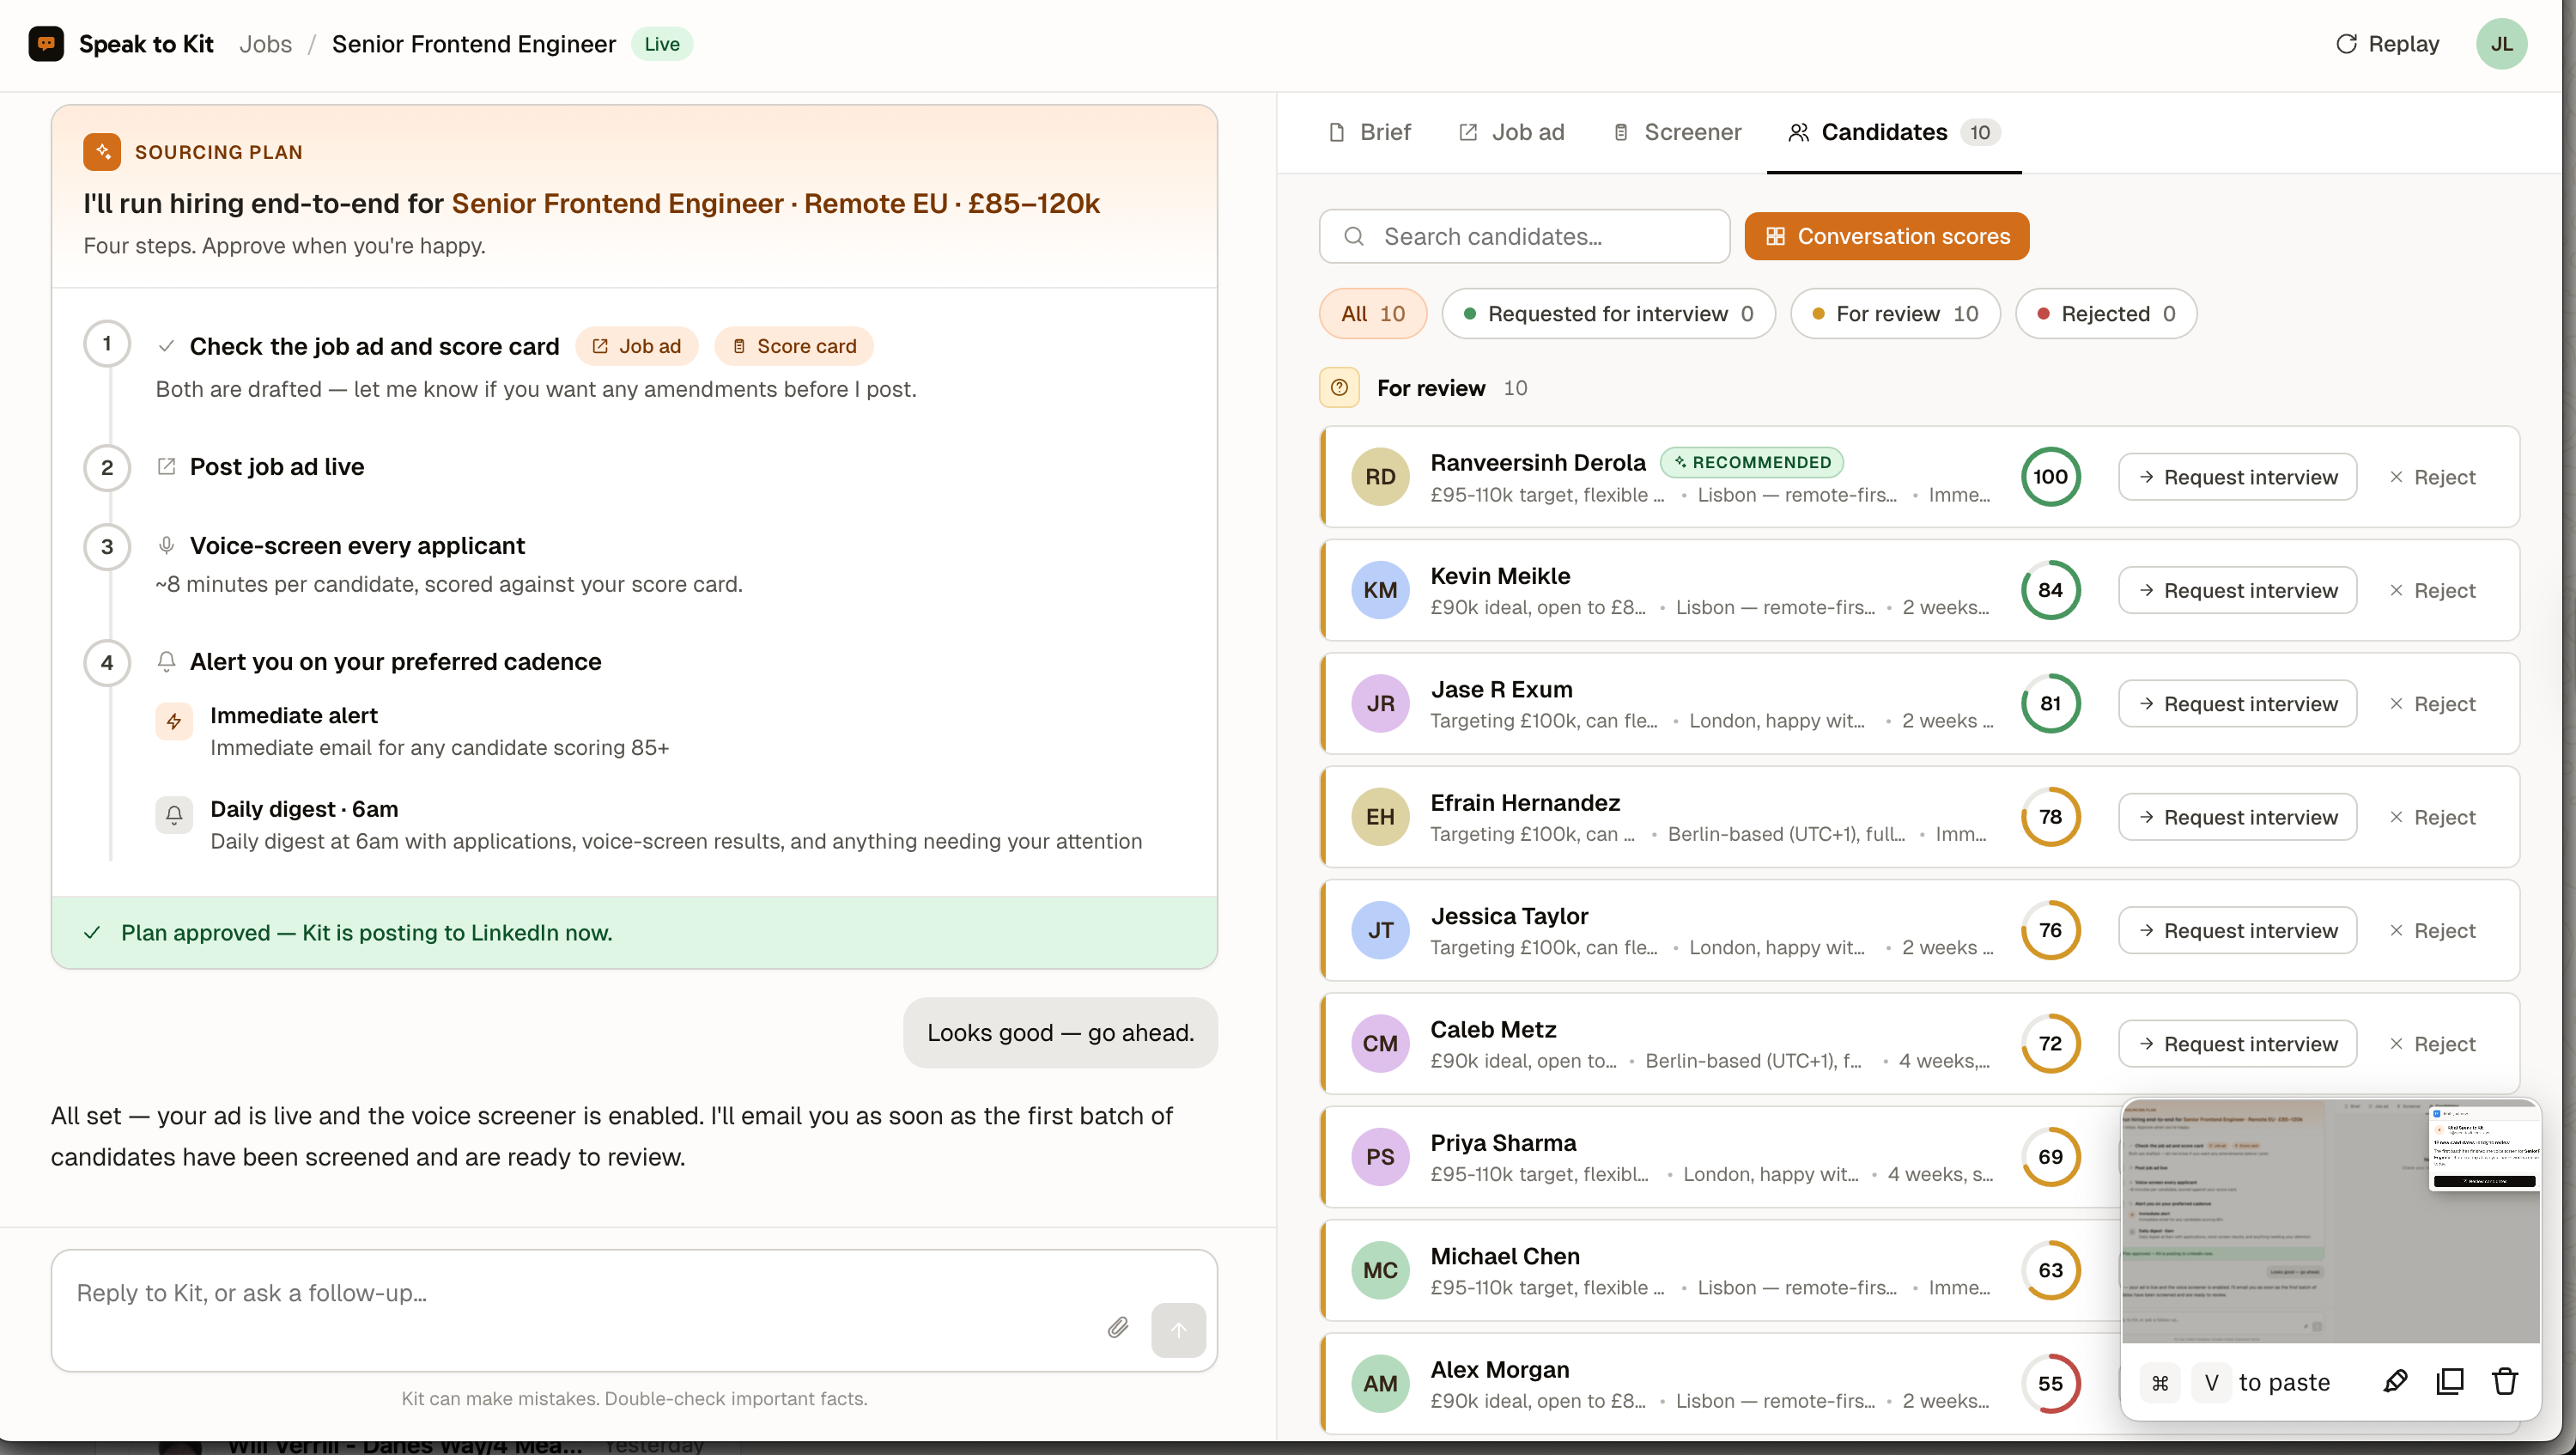Open the Job ad tab
The image size is (2576, 1455).
[x=1512, y=132]
